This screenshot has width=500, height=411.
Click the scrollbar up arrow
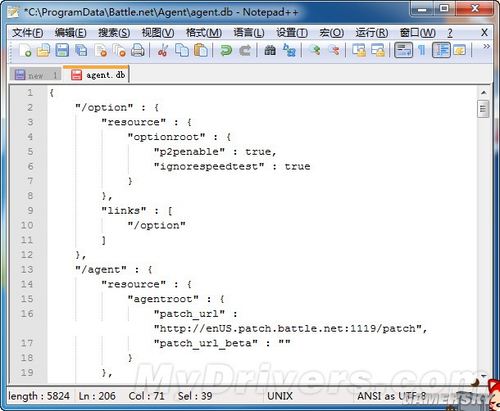click(x=483, y=93)
